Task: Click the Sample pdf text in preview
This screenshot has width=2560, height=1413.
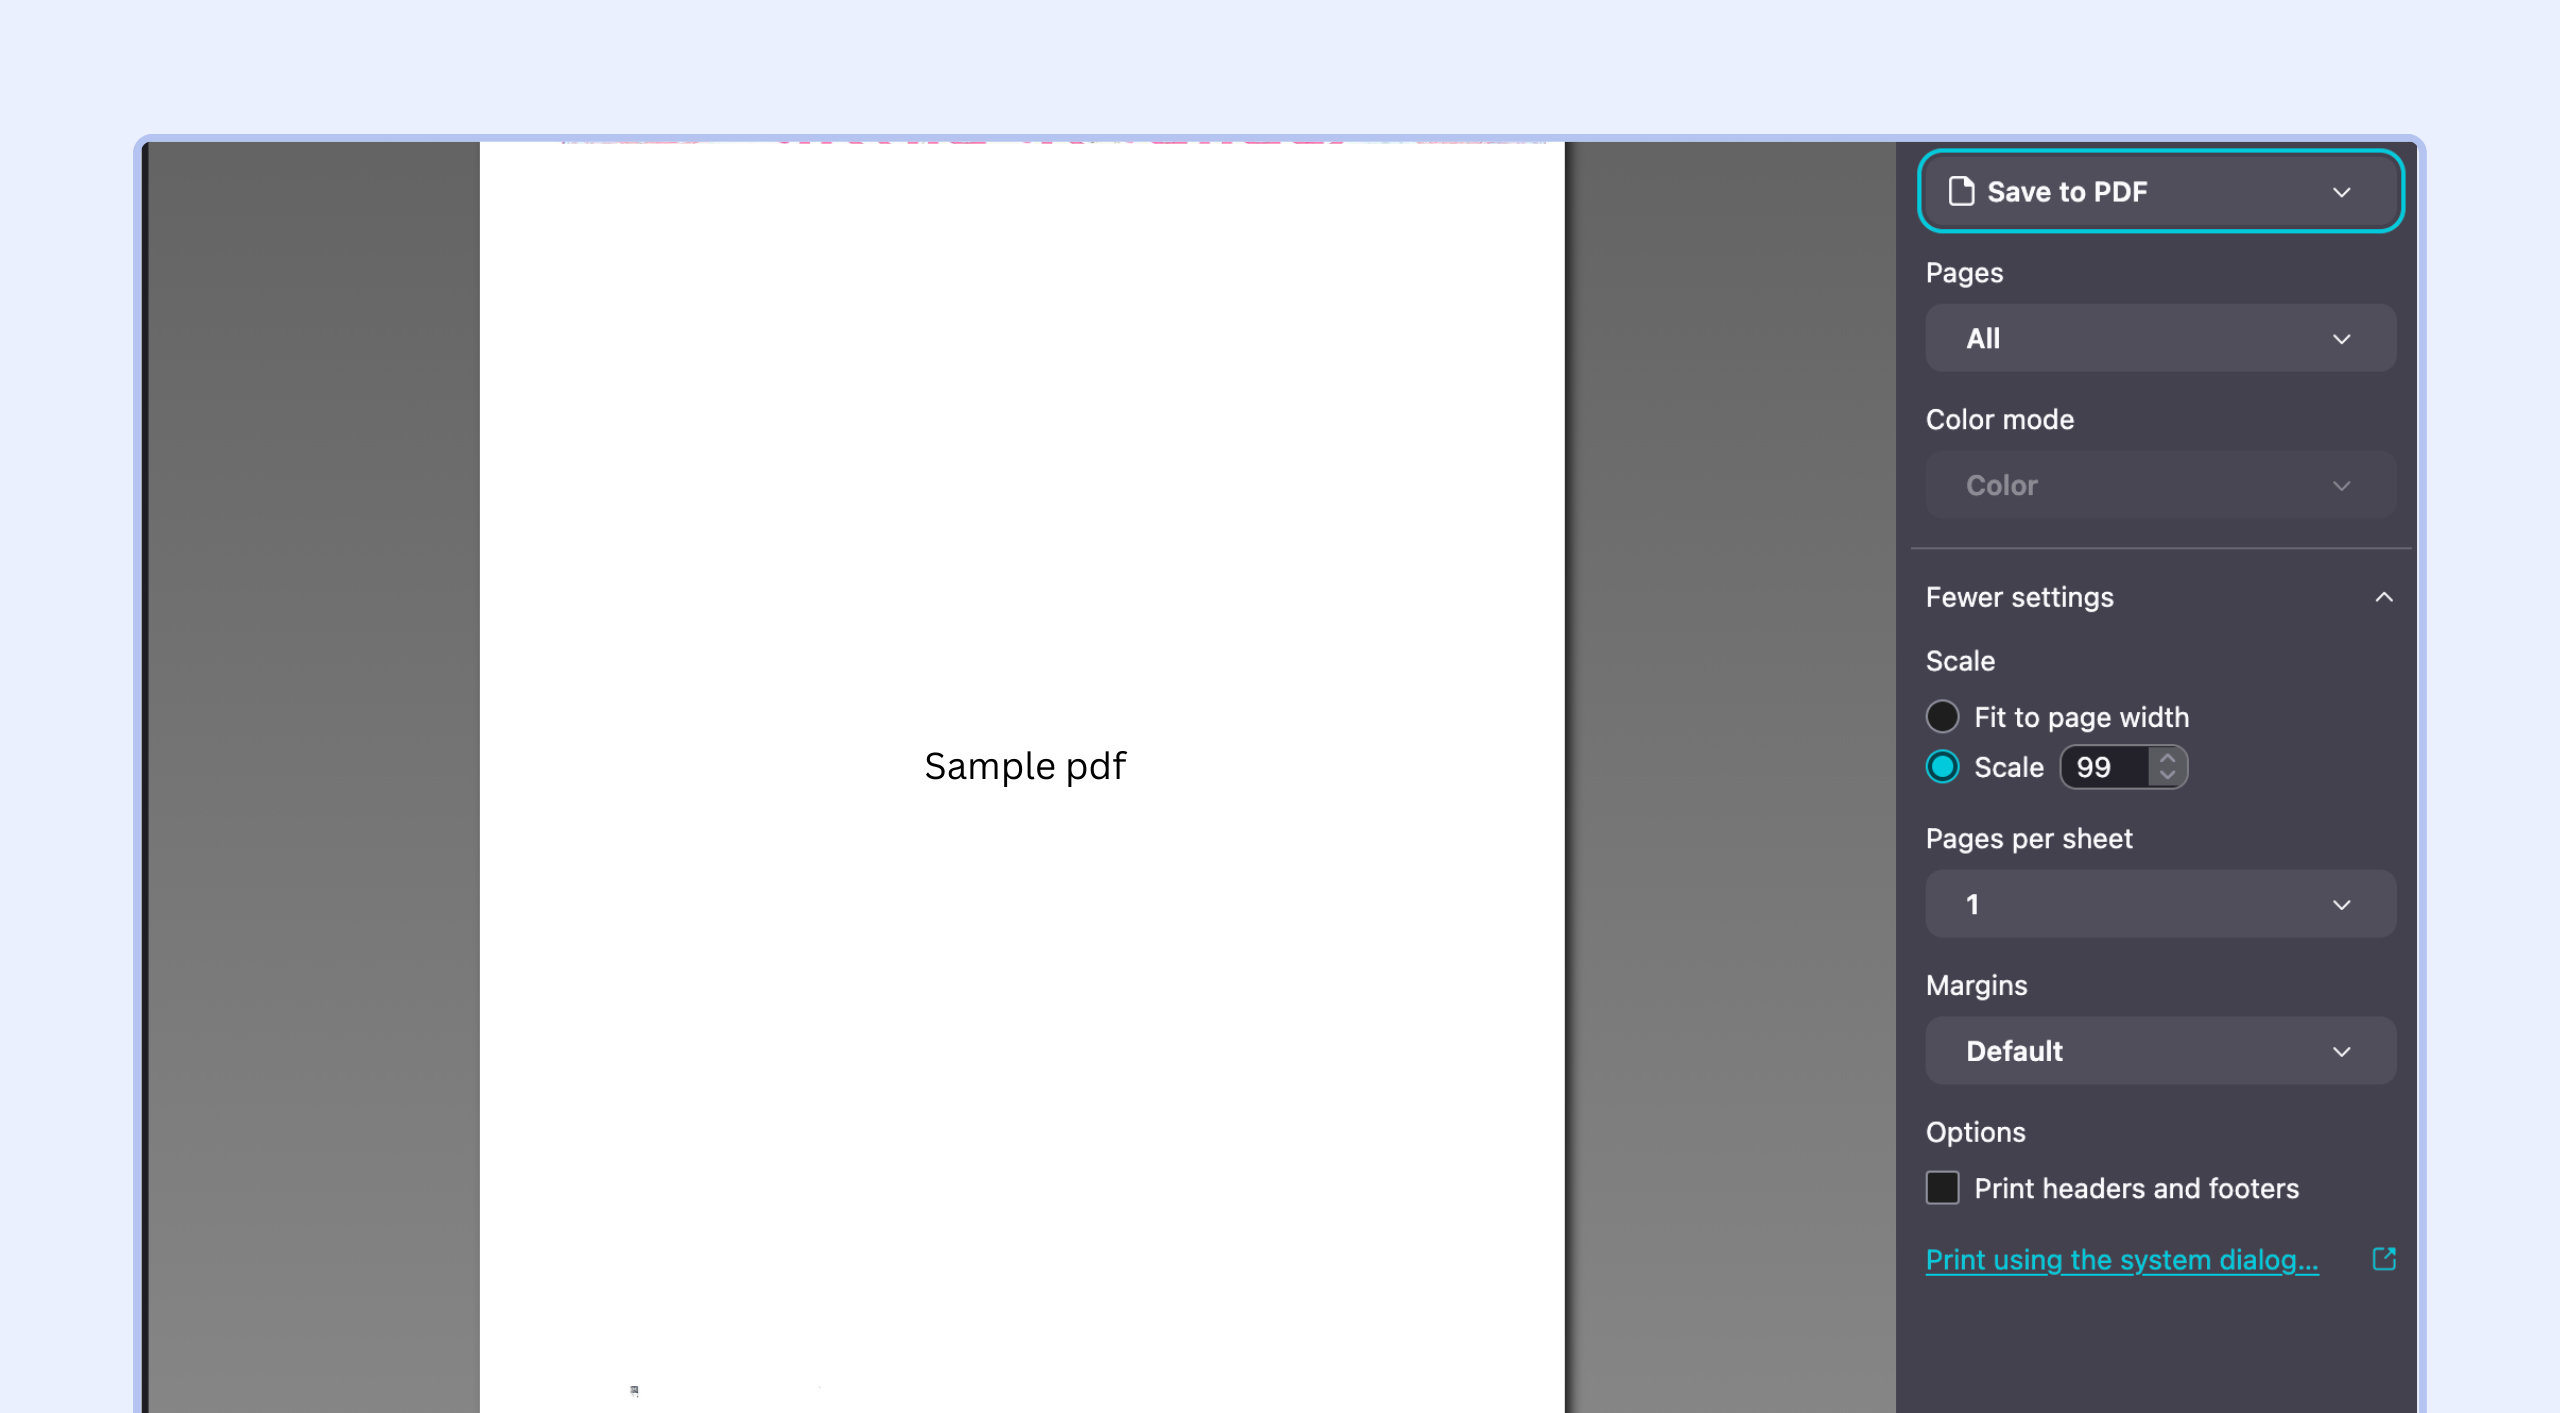Action: click(x=1025, y=766)
